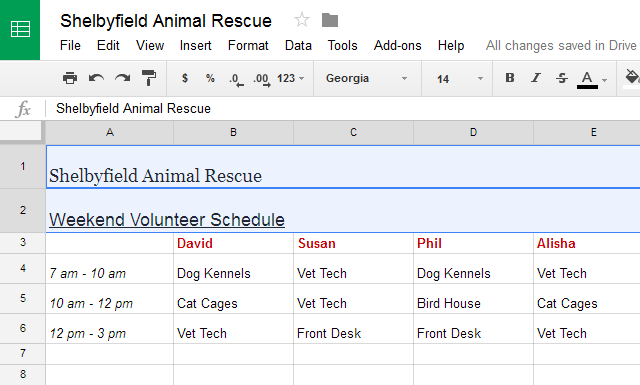Viewport: 640px width, 385px height.
Task: Expand the 123 more formats dropdown
Action: [291, 78]
